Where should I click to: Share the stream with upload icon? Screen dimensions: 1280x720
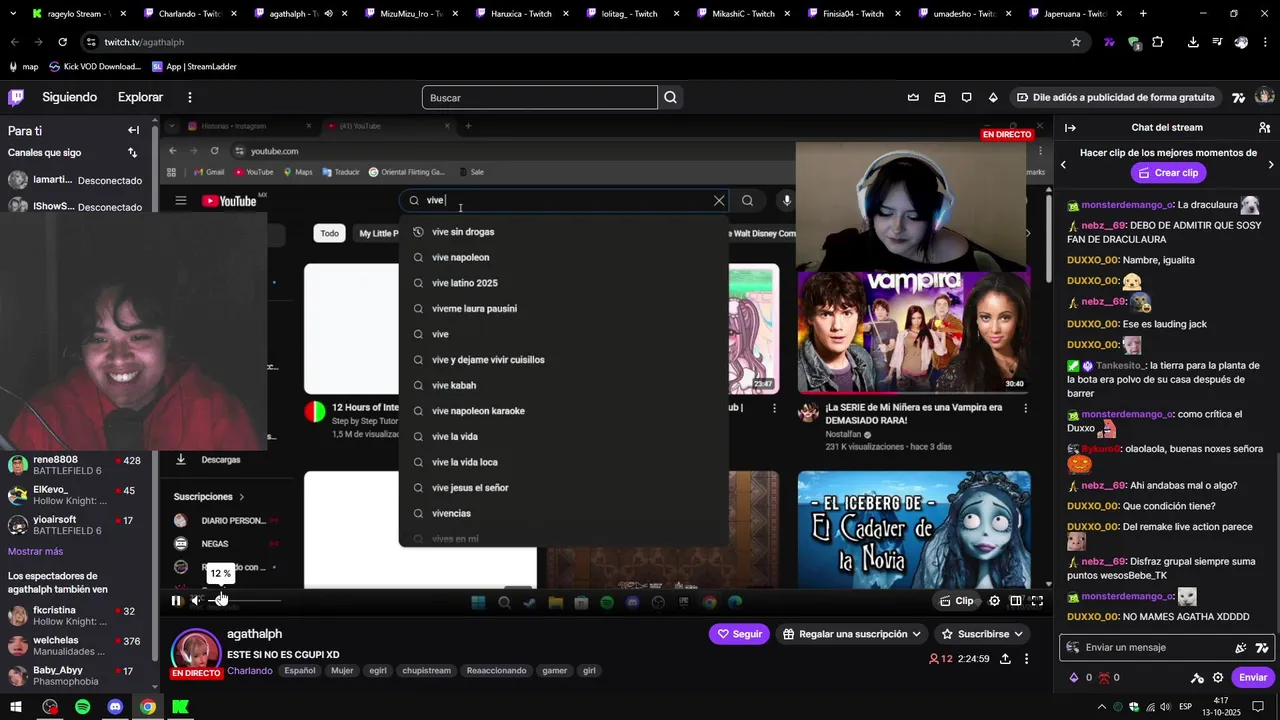[x=1005, y=659]
